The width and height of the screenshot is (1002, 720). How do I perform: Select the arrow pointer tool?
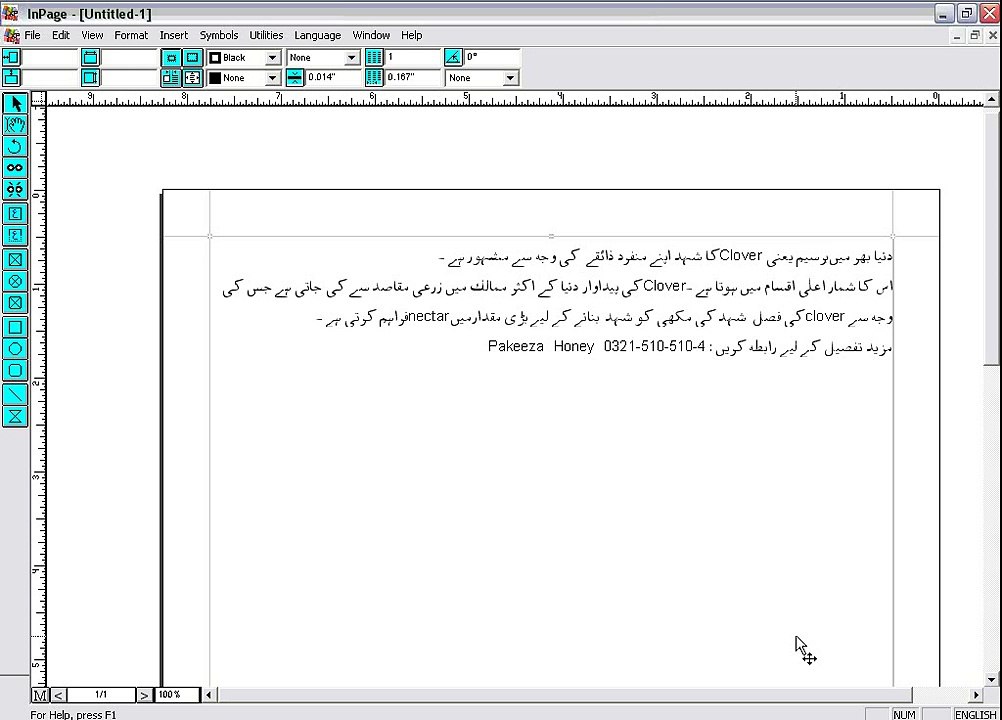[15, 103]
